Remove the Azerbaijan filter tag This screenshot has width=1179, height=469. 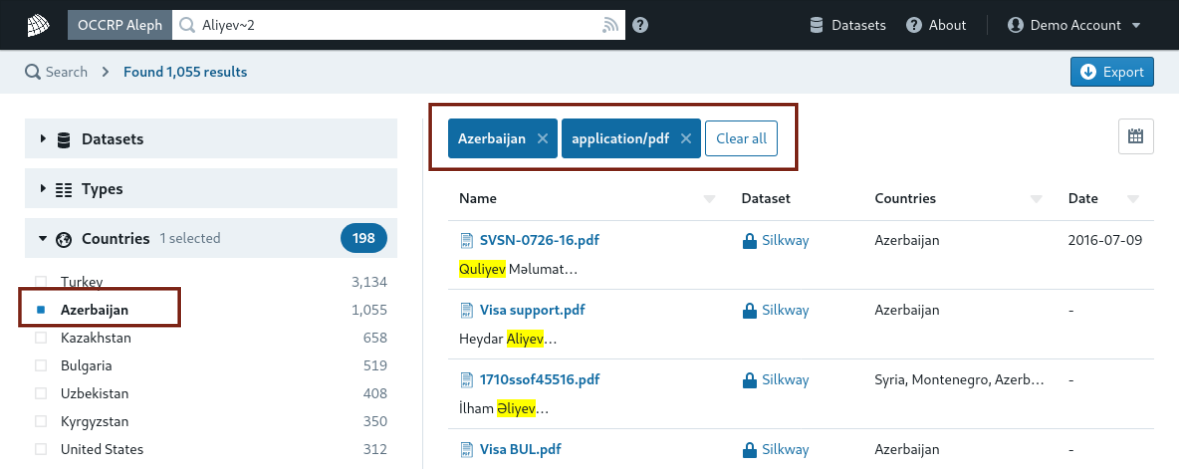pyautogui.click(x=543, y=138)
